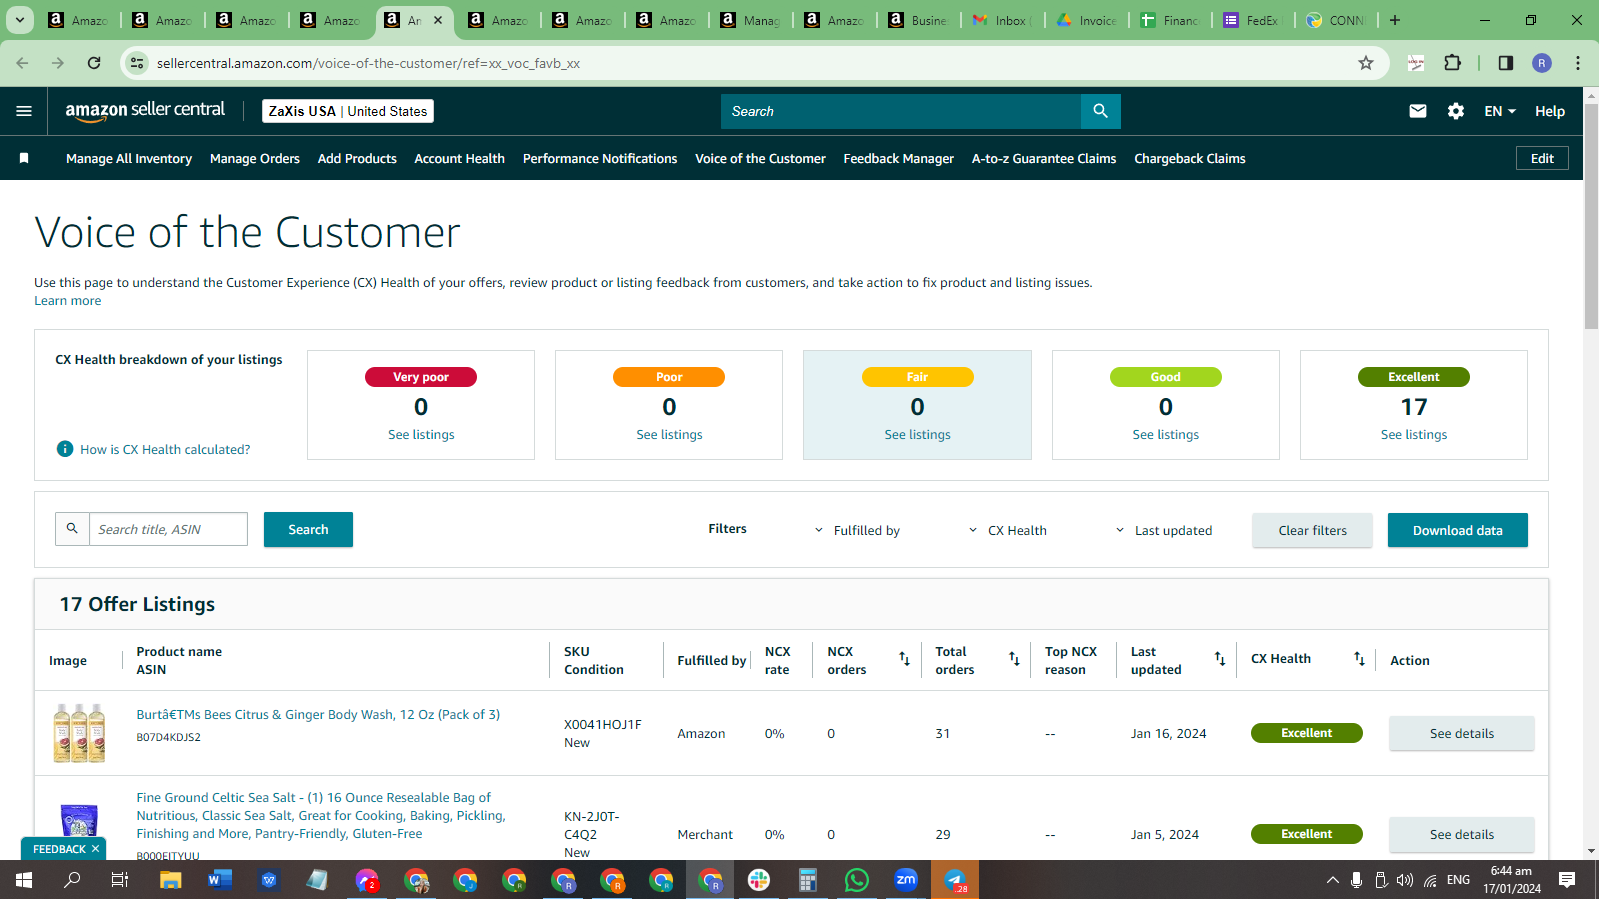The image size is (1599, 899).
Task: Click the bookmark flag icon before Manage All Inventory
Action: click(x=24, y=158)
